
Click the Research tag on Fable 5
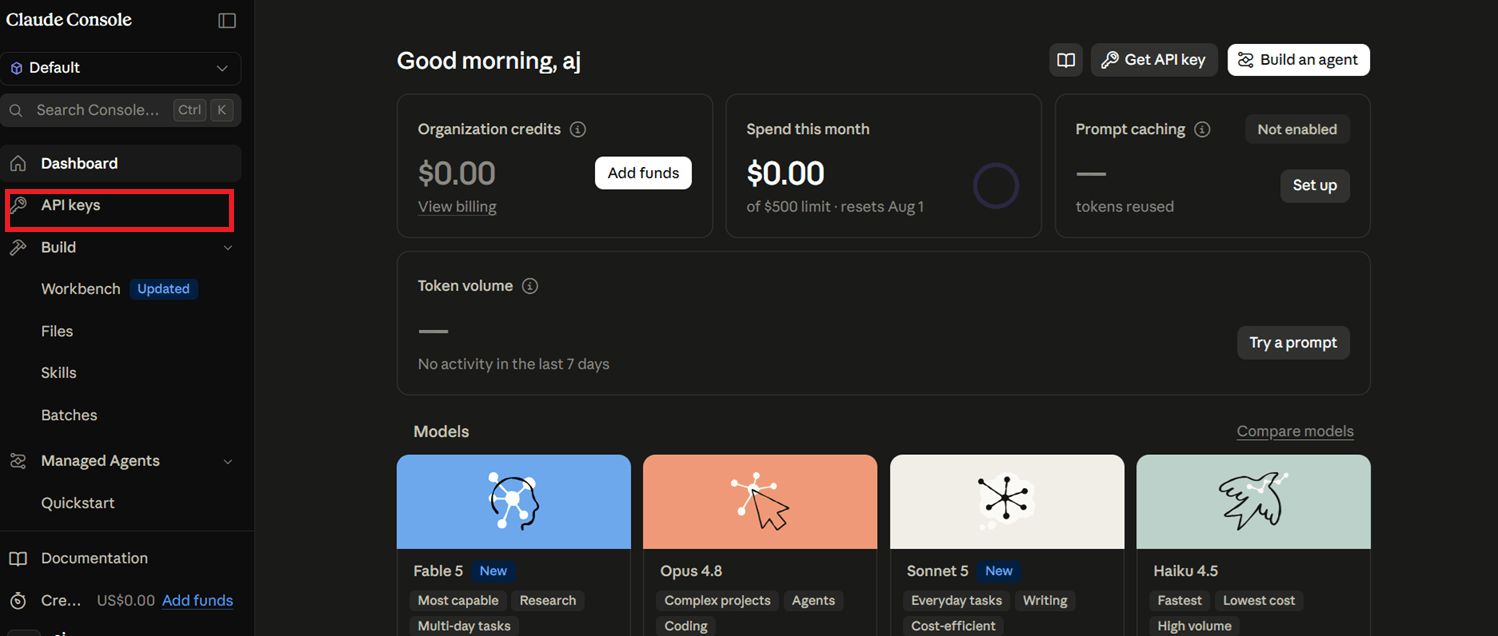coord(548,601)
